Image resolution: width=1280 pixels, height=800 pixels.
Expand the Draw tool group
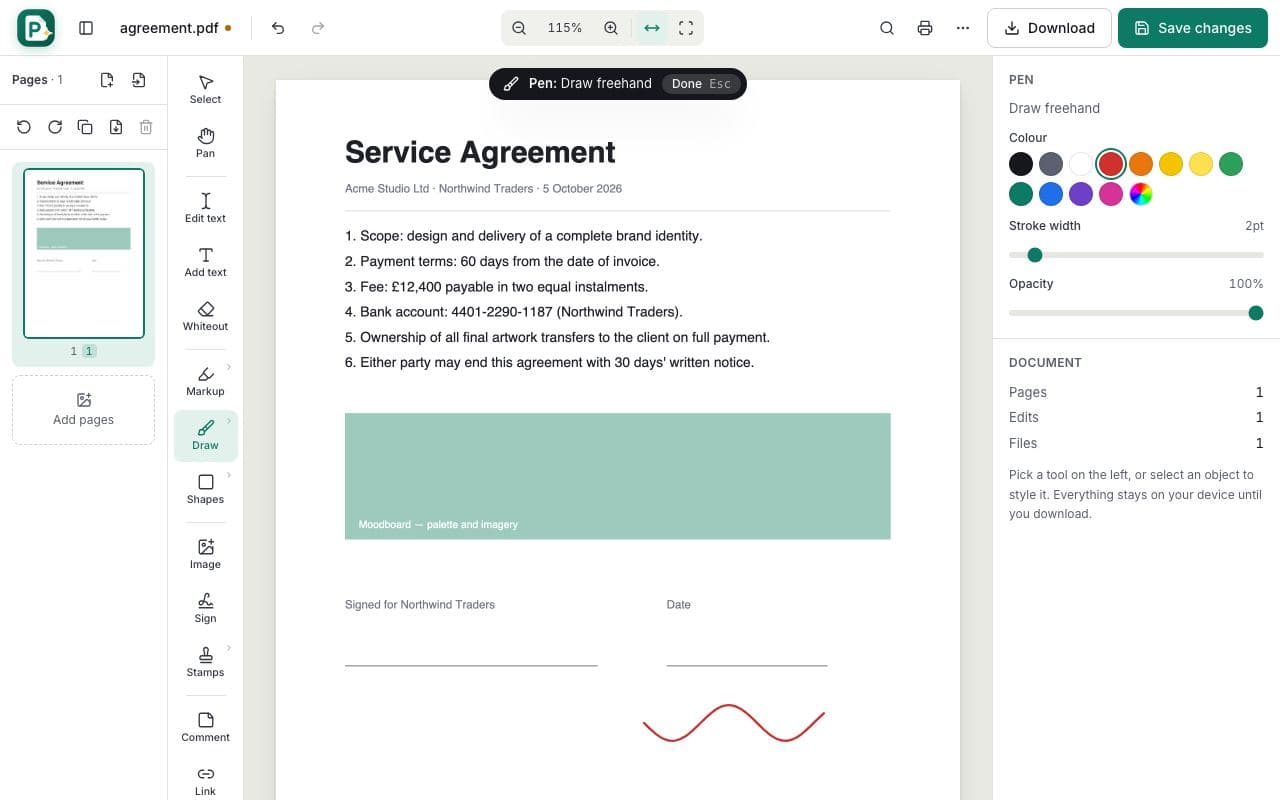tap(229, 421)
